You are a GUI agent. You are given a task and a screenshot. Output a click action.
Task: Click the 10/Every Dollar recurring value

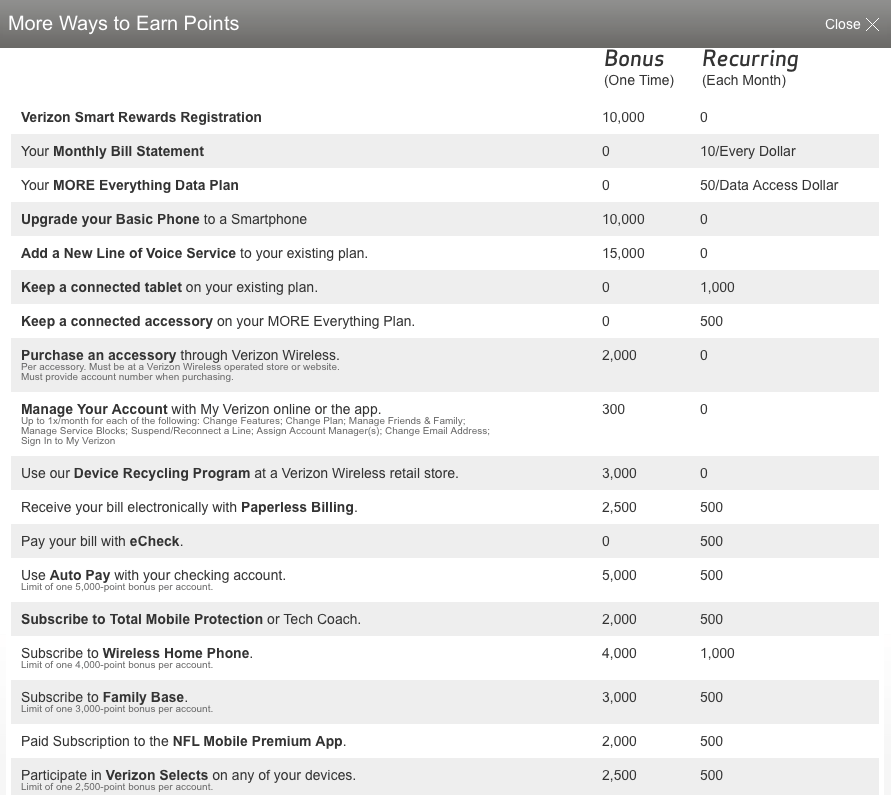tap(748, 151)
